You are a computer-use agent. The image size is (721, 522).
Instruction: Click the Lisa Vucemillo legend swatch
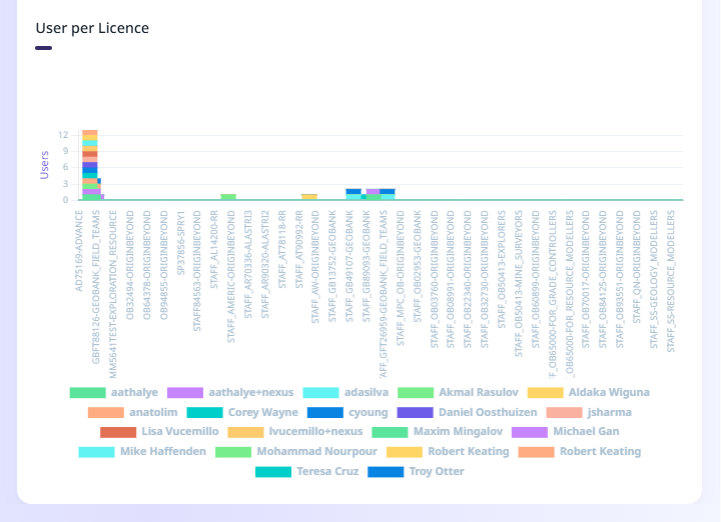click(x=118, y=432)
